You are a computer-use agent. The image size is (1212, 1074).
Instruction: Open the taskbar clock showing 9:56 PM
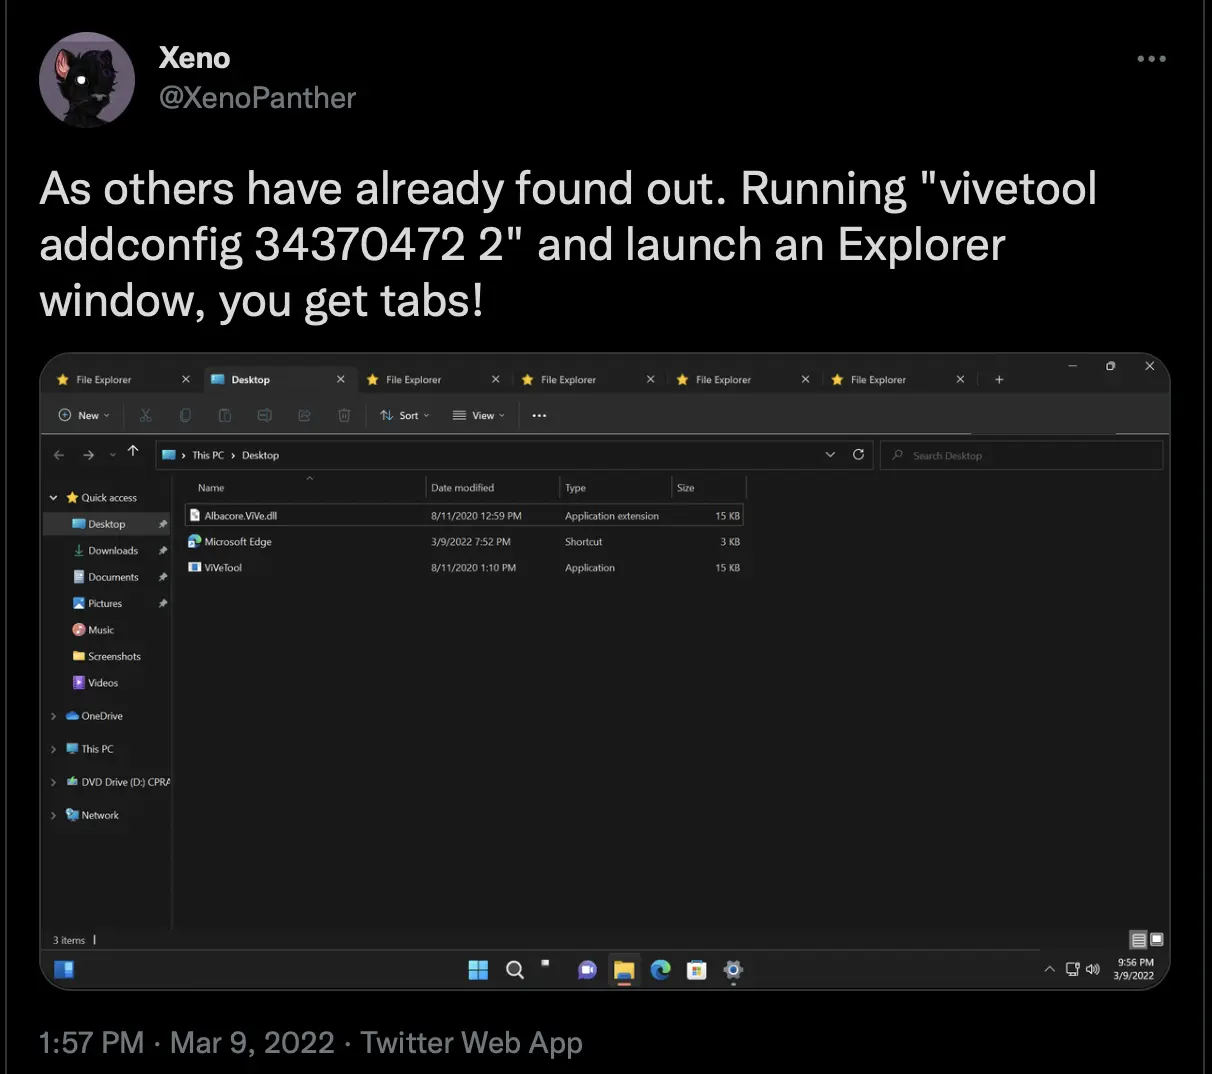pos(1134,969)
